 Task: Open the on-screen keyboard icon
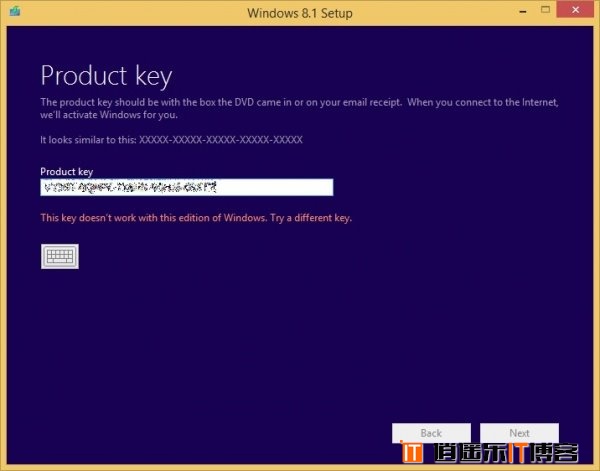[60, 256]
